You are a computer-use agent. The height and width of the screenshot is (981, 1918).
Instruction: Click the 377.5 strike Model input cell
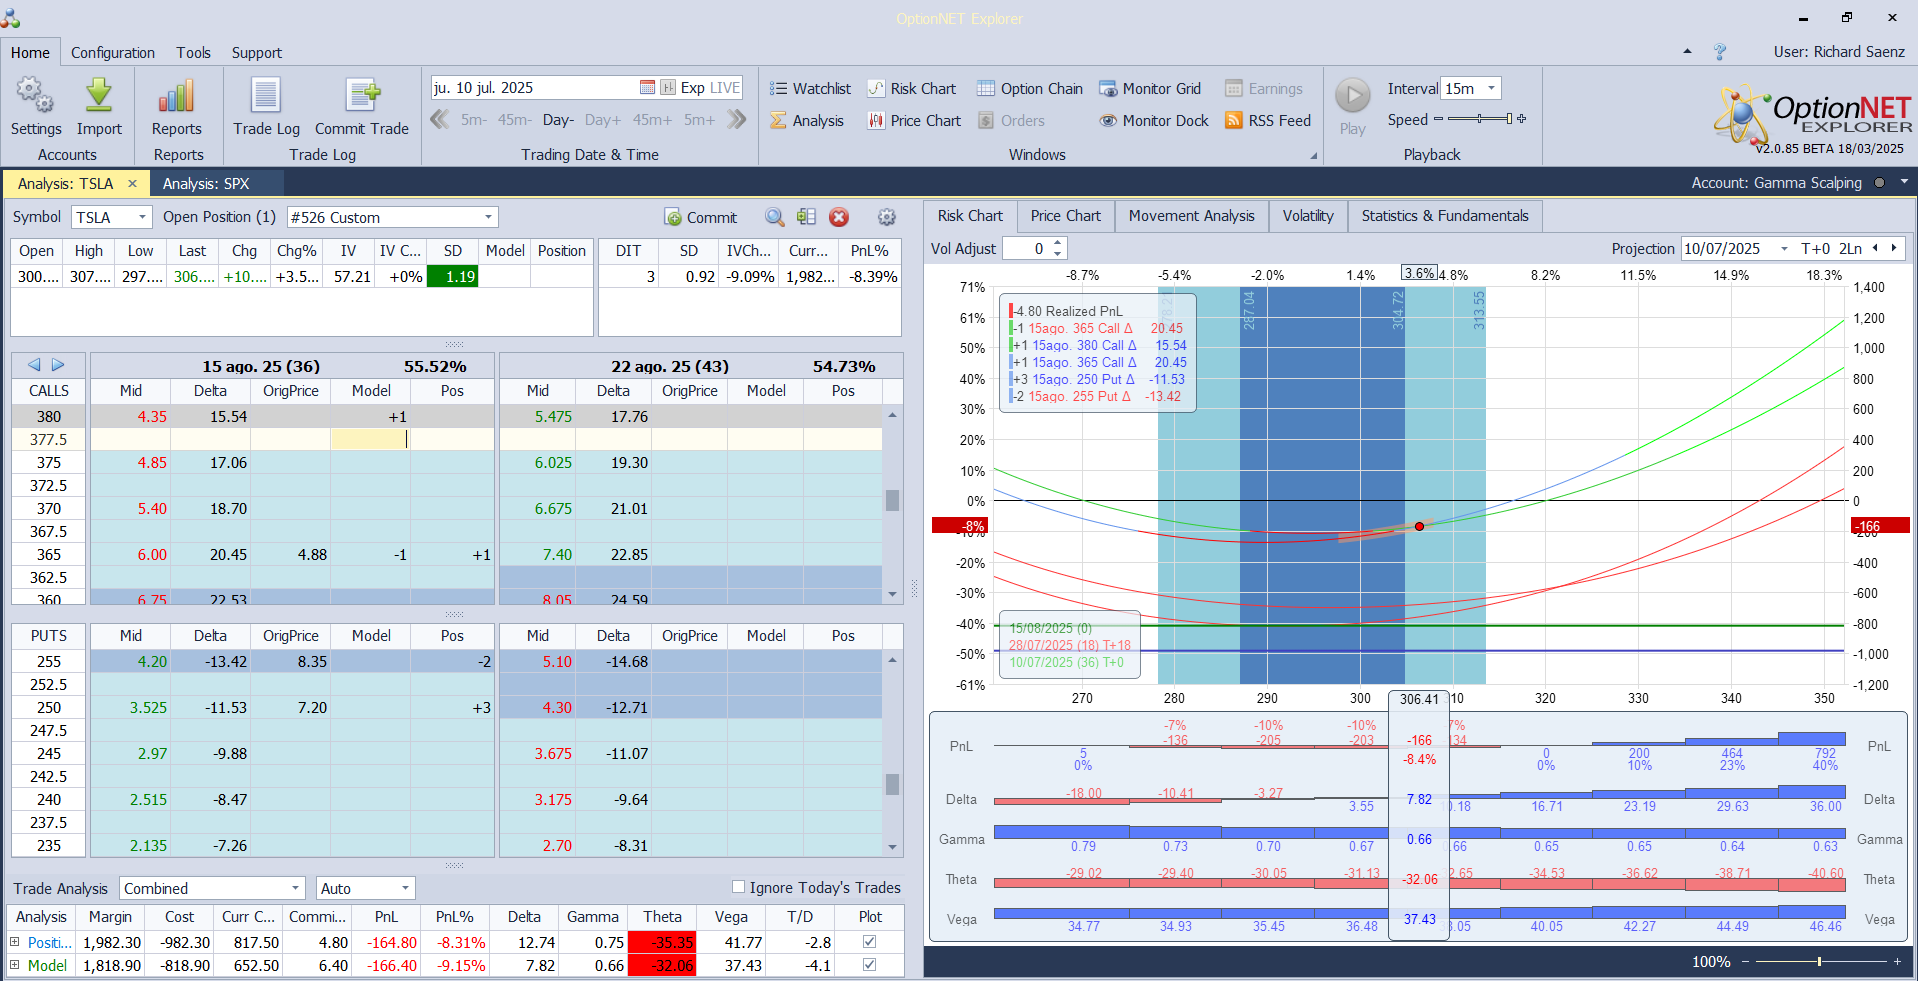[370, 440]
